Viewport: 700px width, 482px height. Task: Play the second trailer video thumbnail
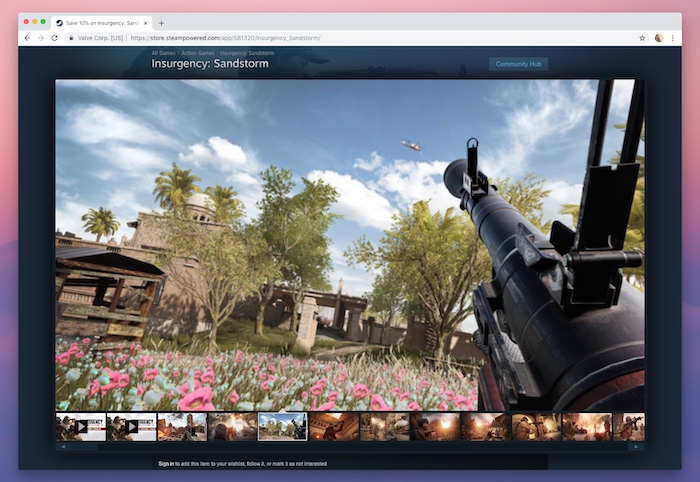[132, 427]
